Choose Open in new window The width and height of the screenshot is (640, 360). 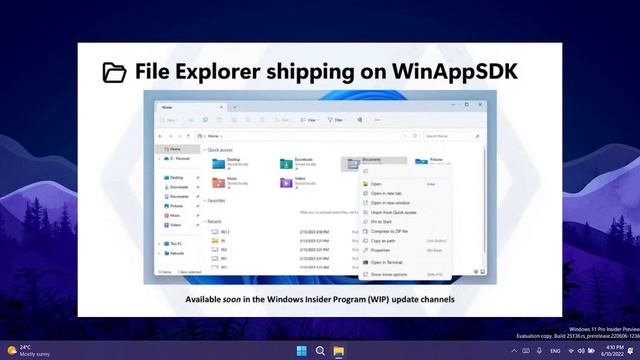click(404, 203)
